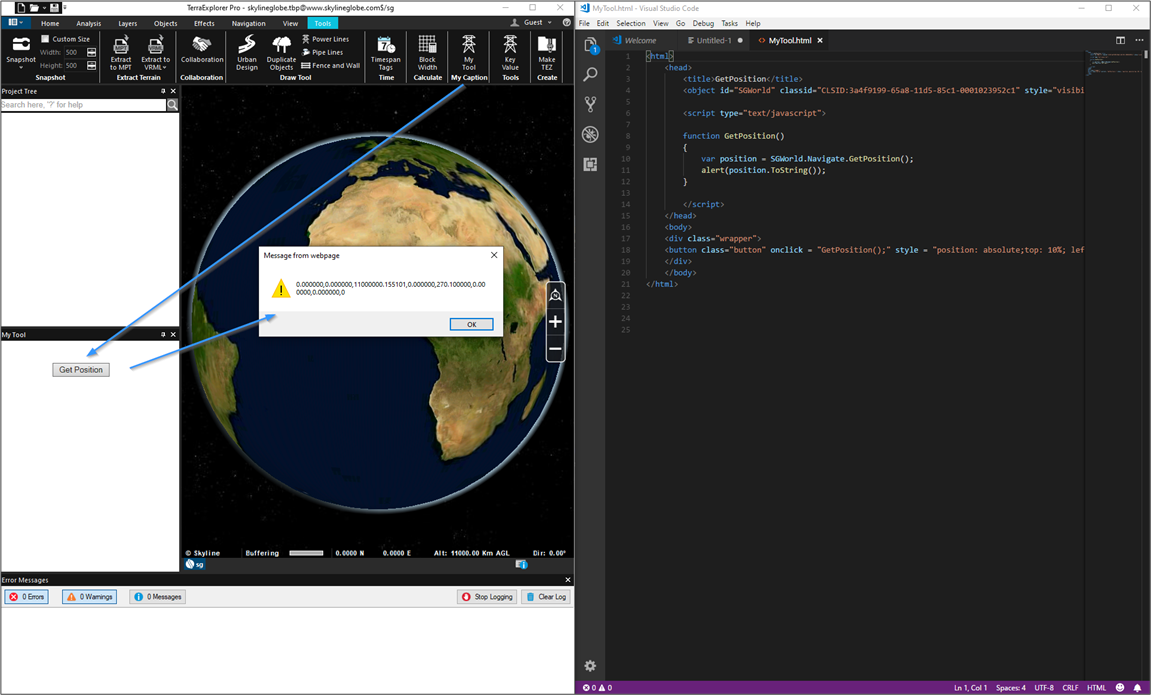
Task: Open the TerraExplorer application menu button
Action: (x=15, y=23)
